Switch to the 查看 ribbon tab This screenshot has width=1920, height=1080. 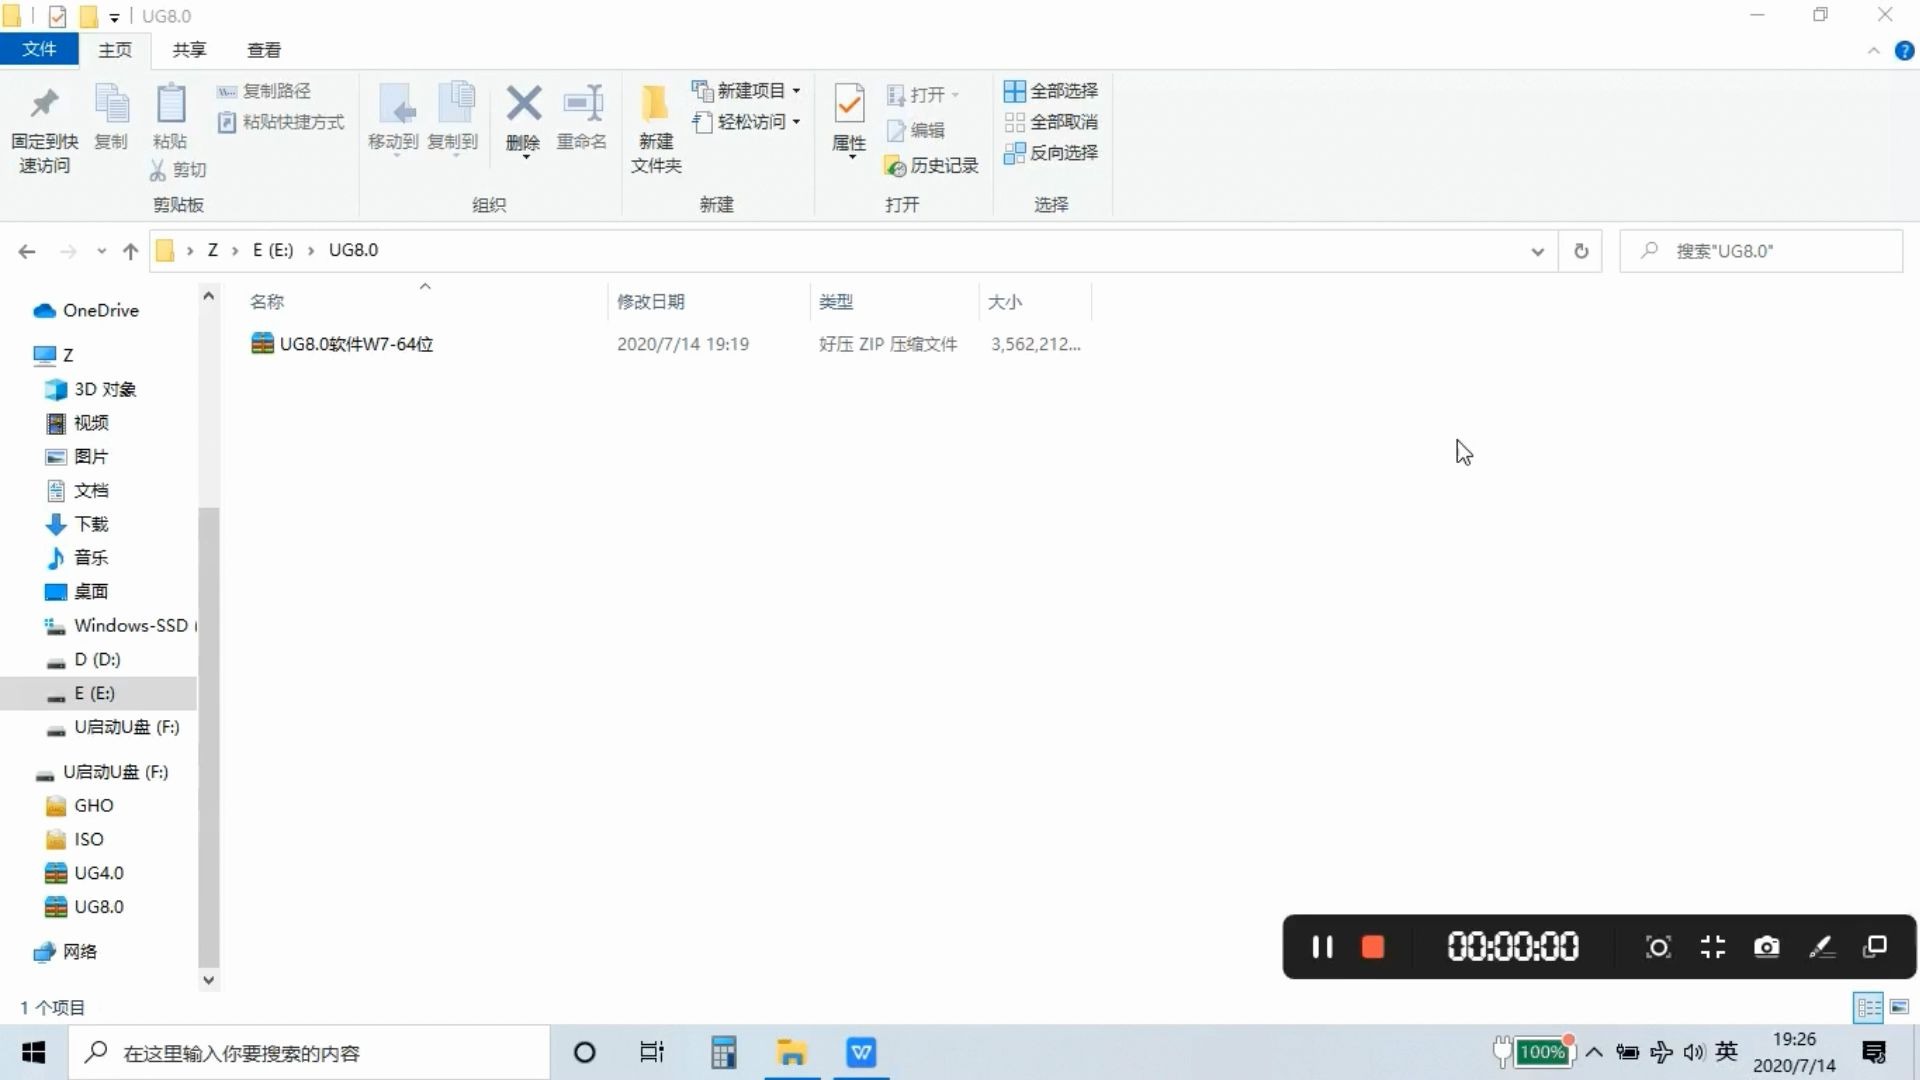tap(263, 49)
